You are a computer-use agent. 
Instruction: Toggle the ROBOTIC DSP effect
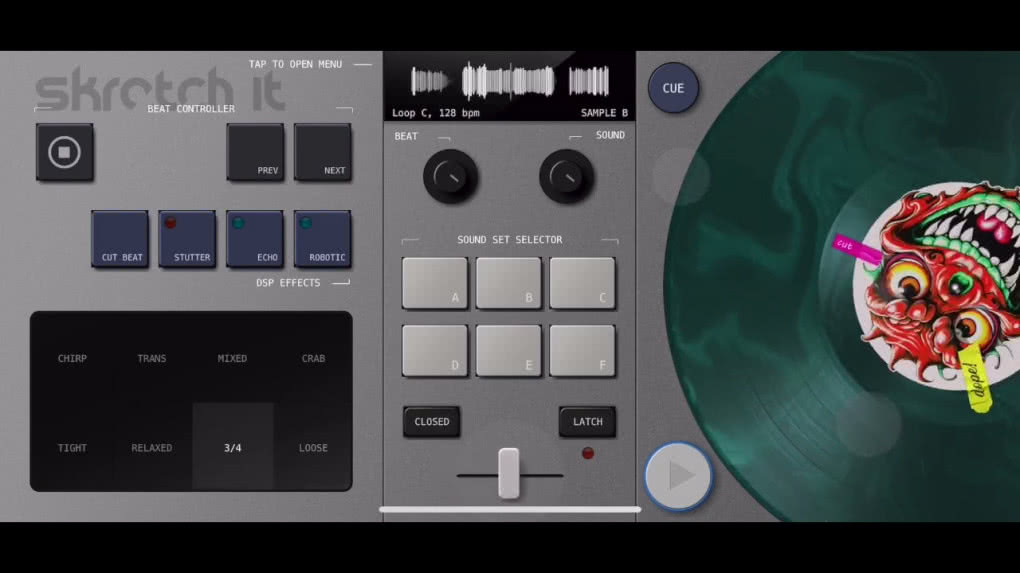(x=323, y=239)
